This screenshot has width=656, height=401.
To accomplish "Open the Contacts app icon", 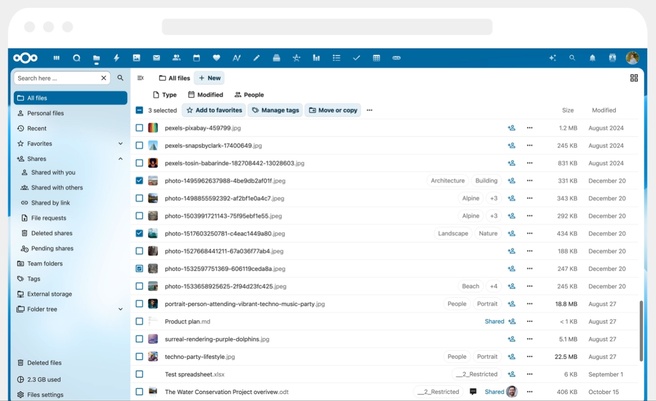I will 177,58.
